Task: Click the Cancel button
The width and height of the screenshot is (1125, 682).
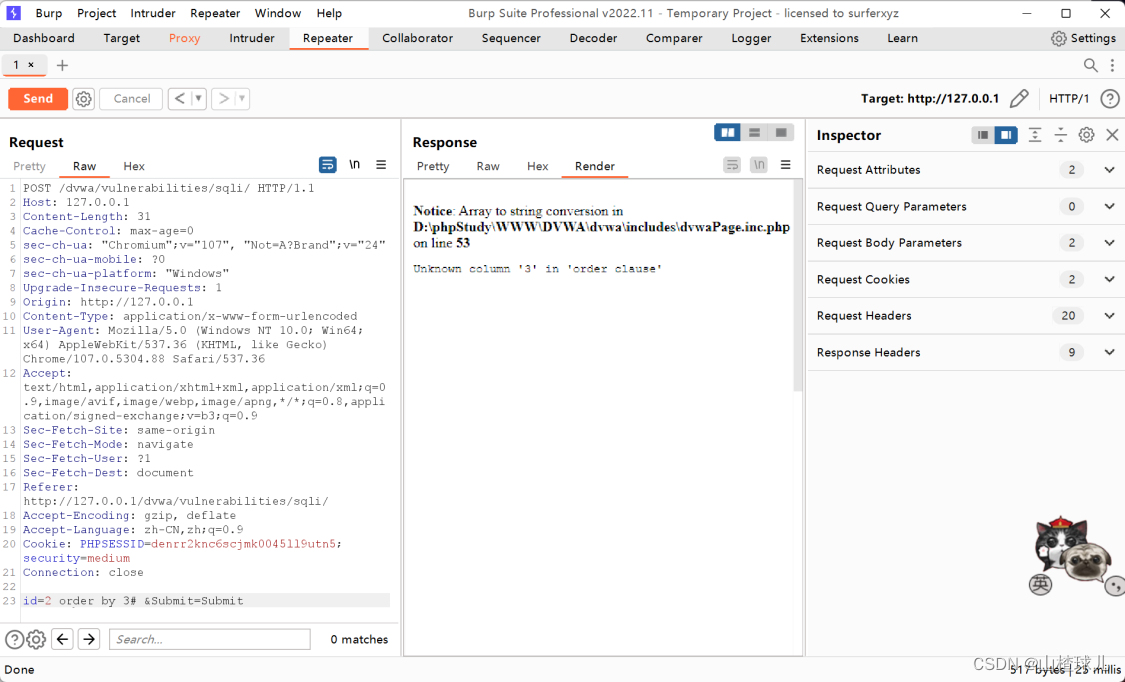Action: click(x=131, y=99)
